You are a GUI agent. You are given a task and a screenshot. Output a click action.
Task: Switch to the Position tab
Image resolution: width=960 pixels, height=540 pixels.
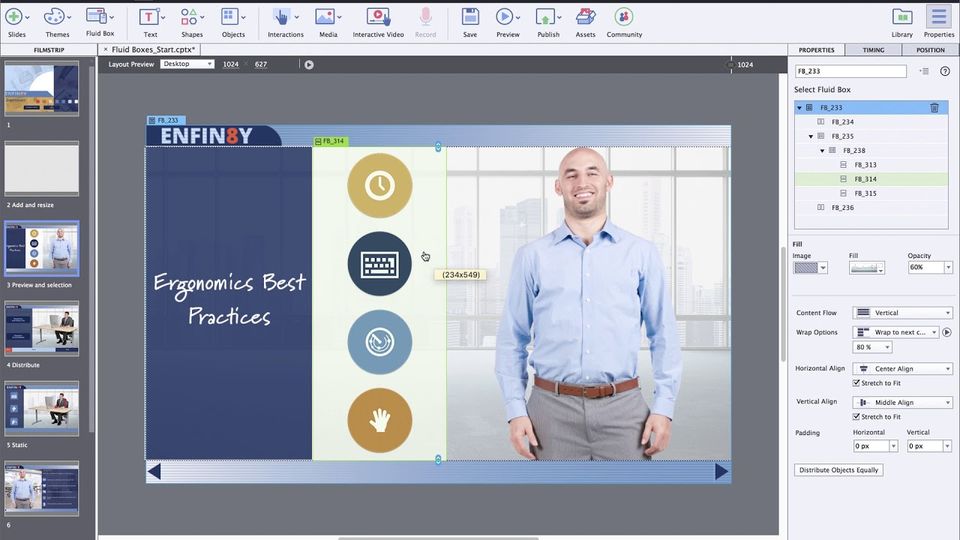[931, 50]
